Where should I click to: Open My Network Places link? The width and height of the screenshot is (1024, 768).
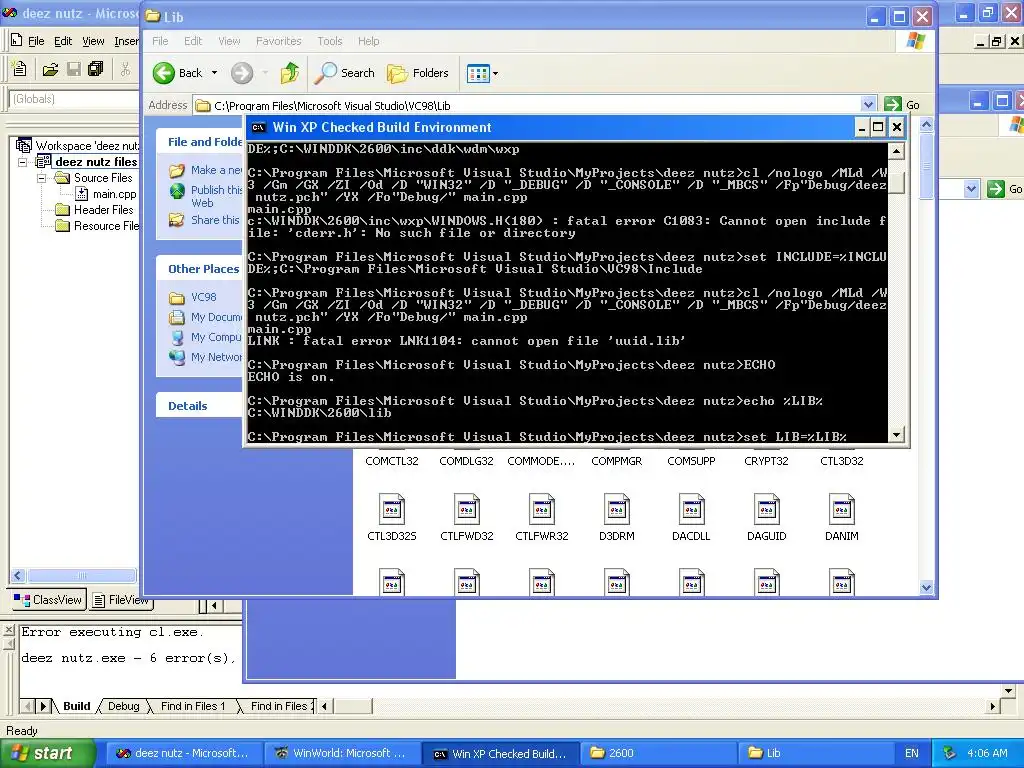tap(216, 357)
